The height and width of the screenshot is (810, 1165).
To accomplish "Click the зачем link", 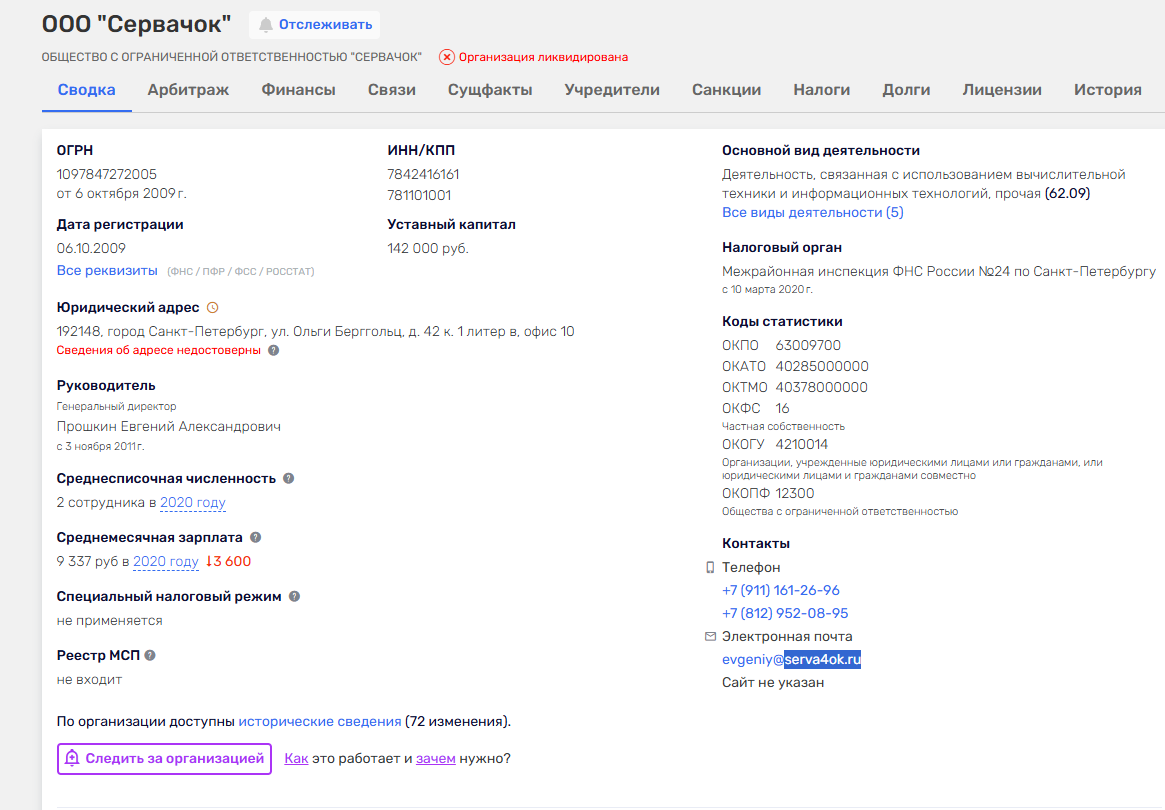I will tap(435, 759).
